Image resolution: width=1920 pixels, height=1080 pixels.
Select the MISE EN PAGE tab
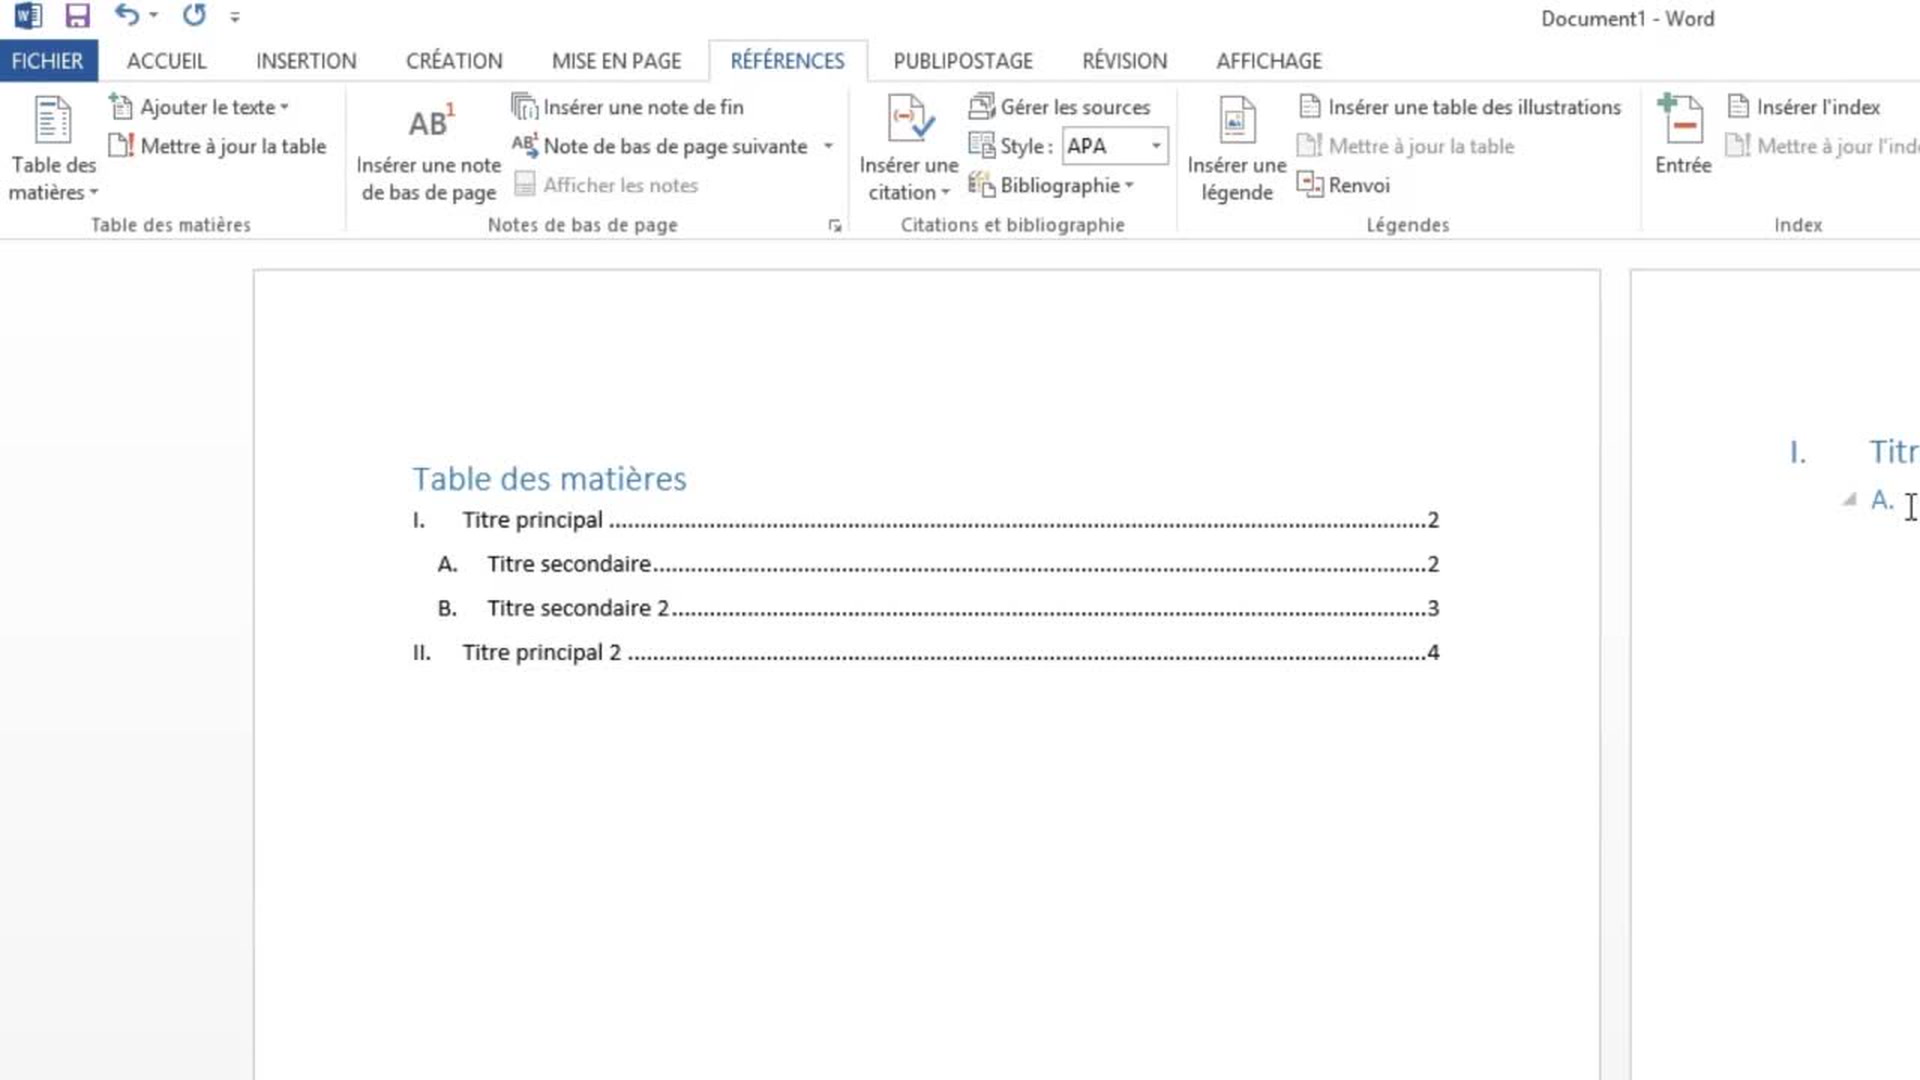coord(616,61)
